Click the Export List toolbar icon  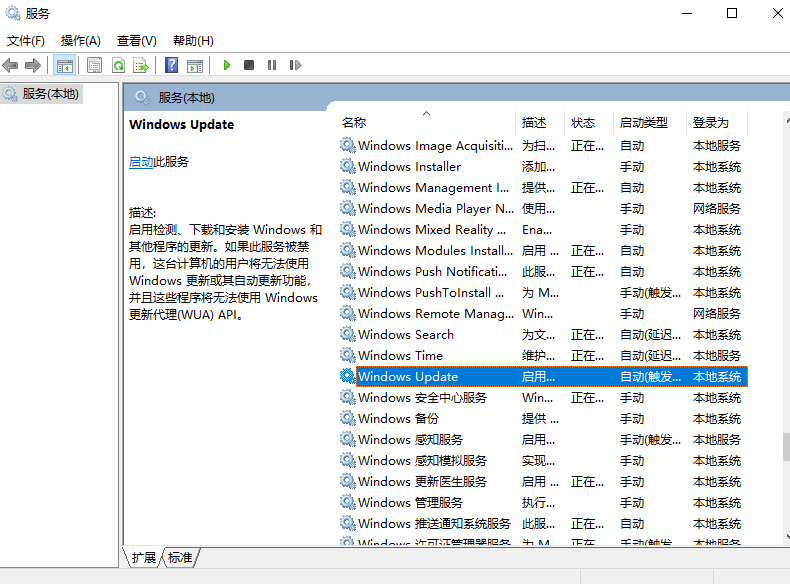[x=141, y=65]
